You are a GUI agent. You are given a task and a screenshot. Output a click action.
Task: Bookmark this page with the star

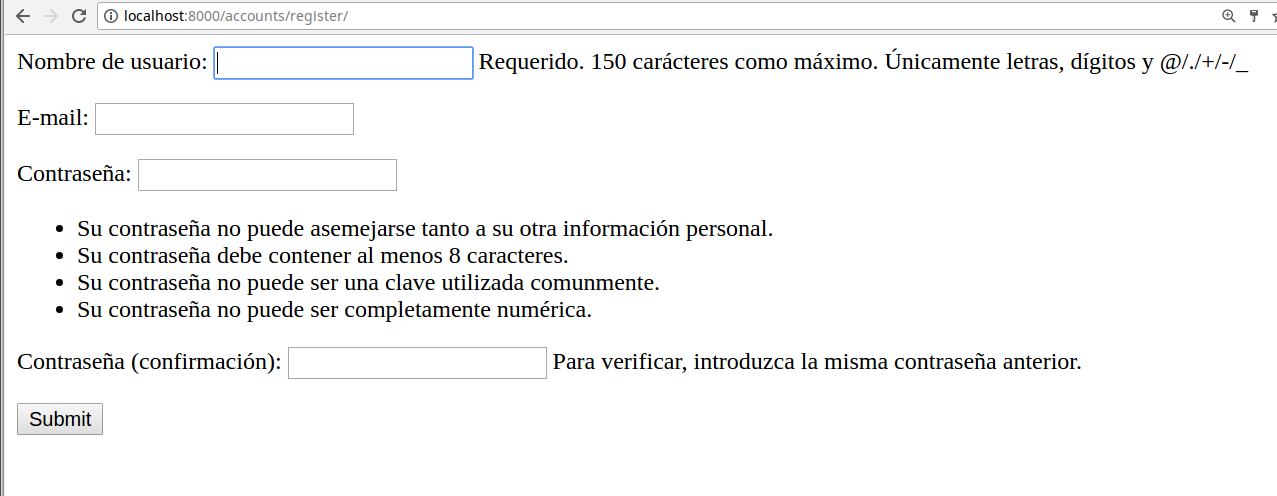click(1273, 16)
